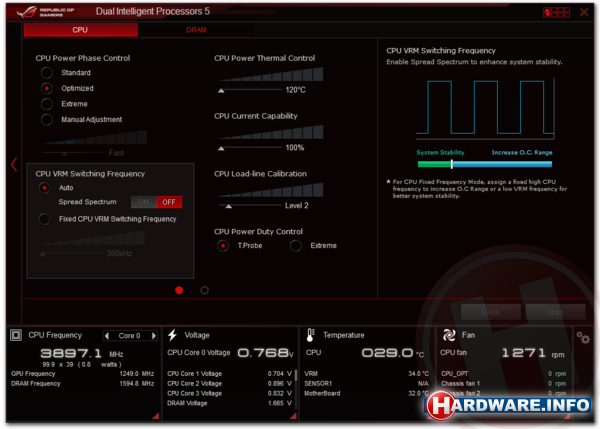Turn Spread Spectrum OFF
Viewport: 600px width, 429px height.
tap(169, 202)
